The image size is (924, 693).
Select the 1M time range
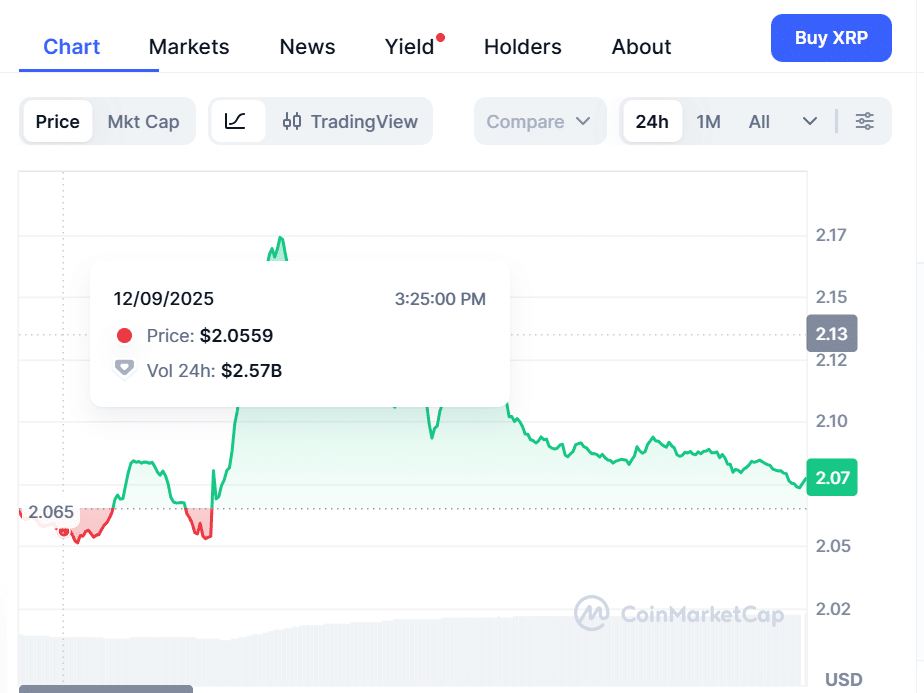click(x=708, y=121)
